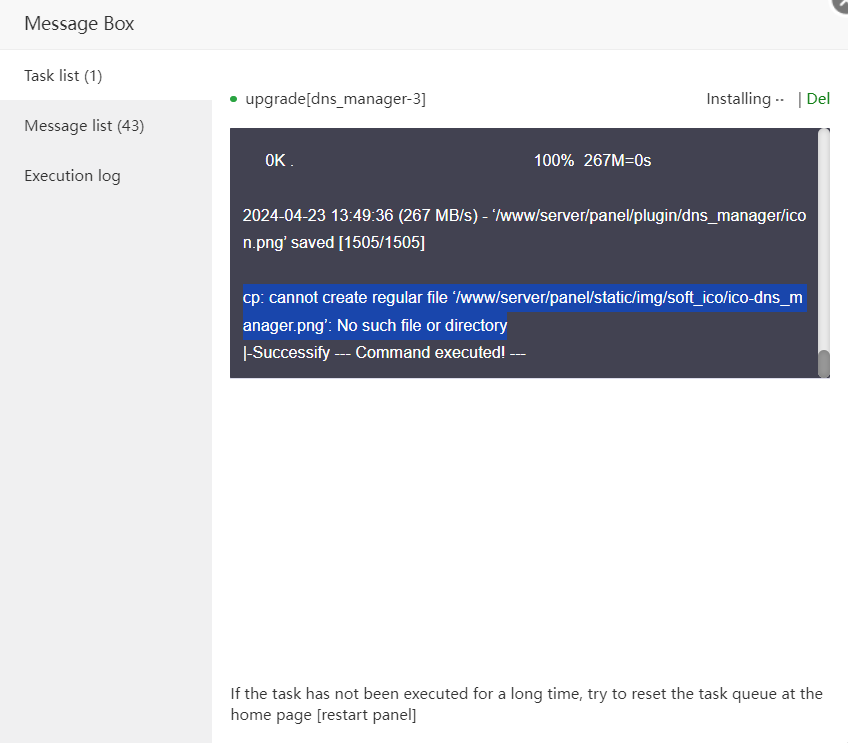
Task: Click the 100% download progress text
Action: pos(554,161)
